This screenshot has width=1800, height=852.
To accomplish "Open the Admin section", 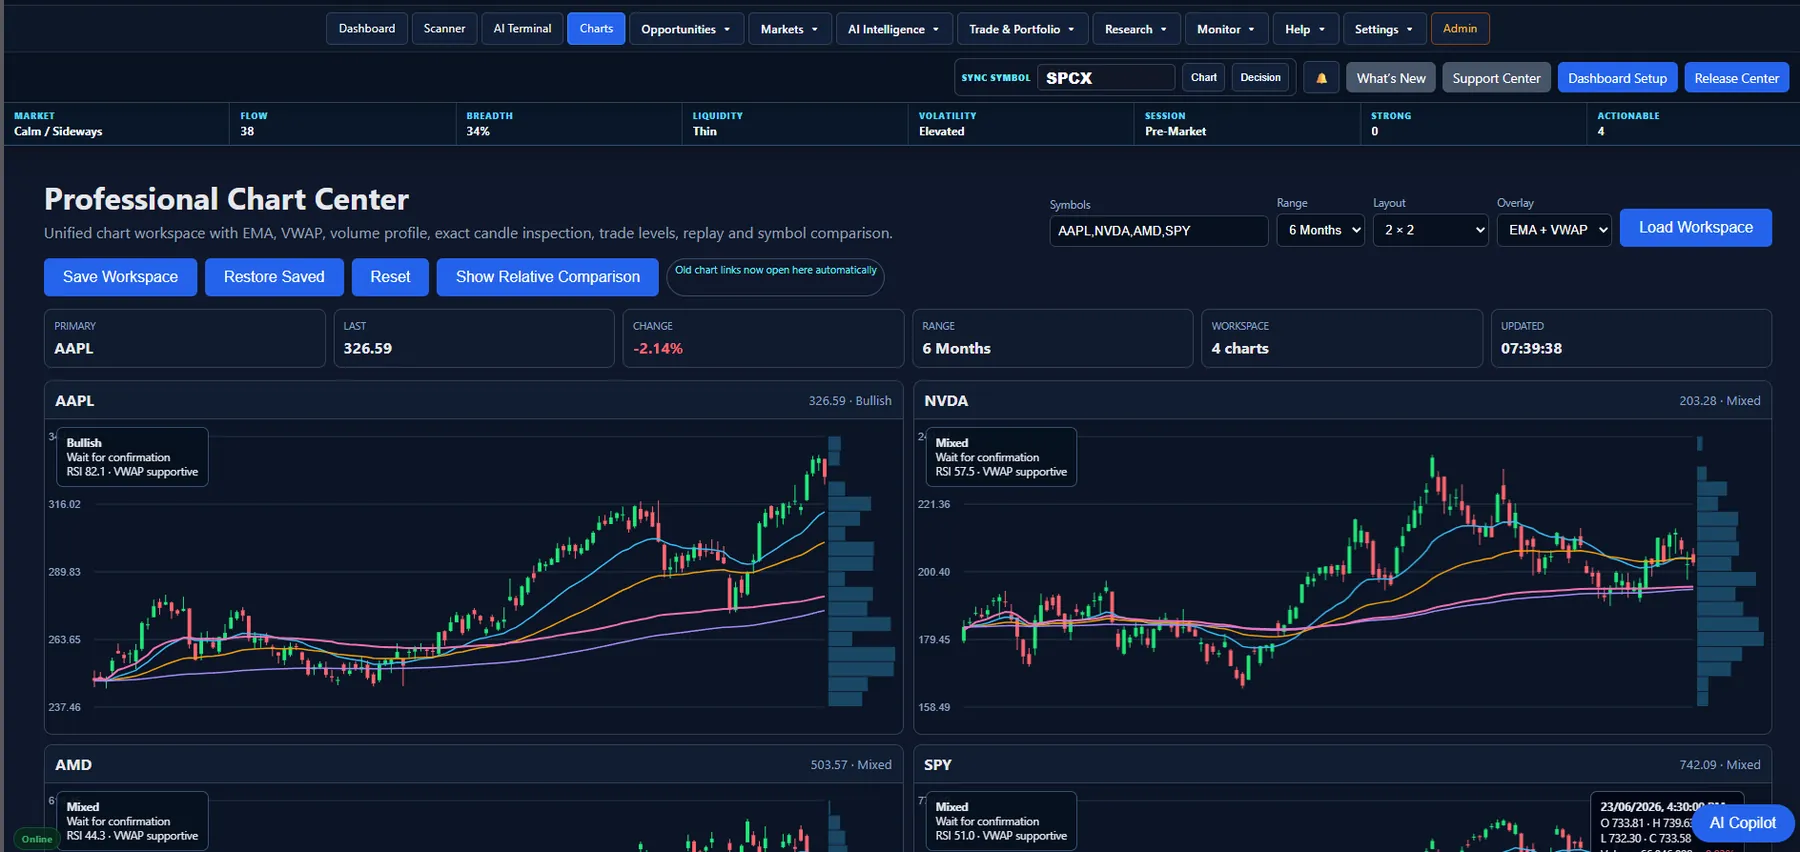I will [1460, 29].
